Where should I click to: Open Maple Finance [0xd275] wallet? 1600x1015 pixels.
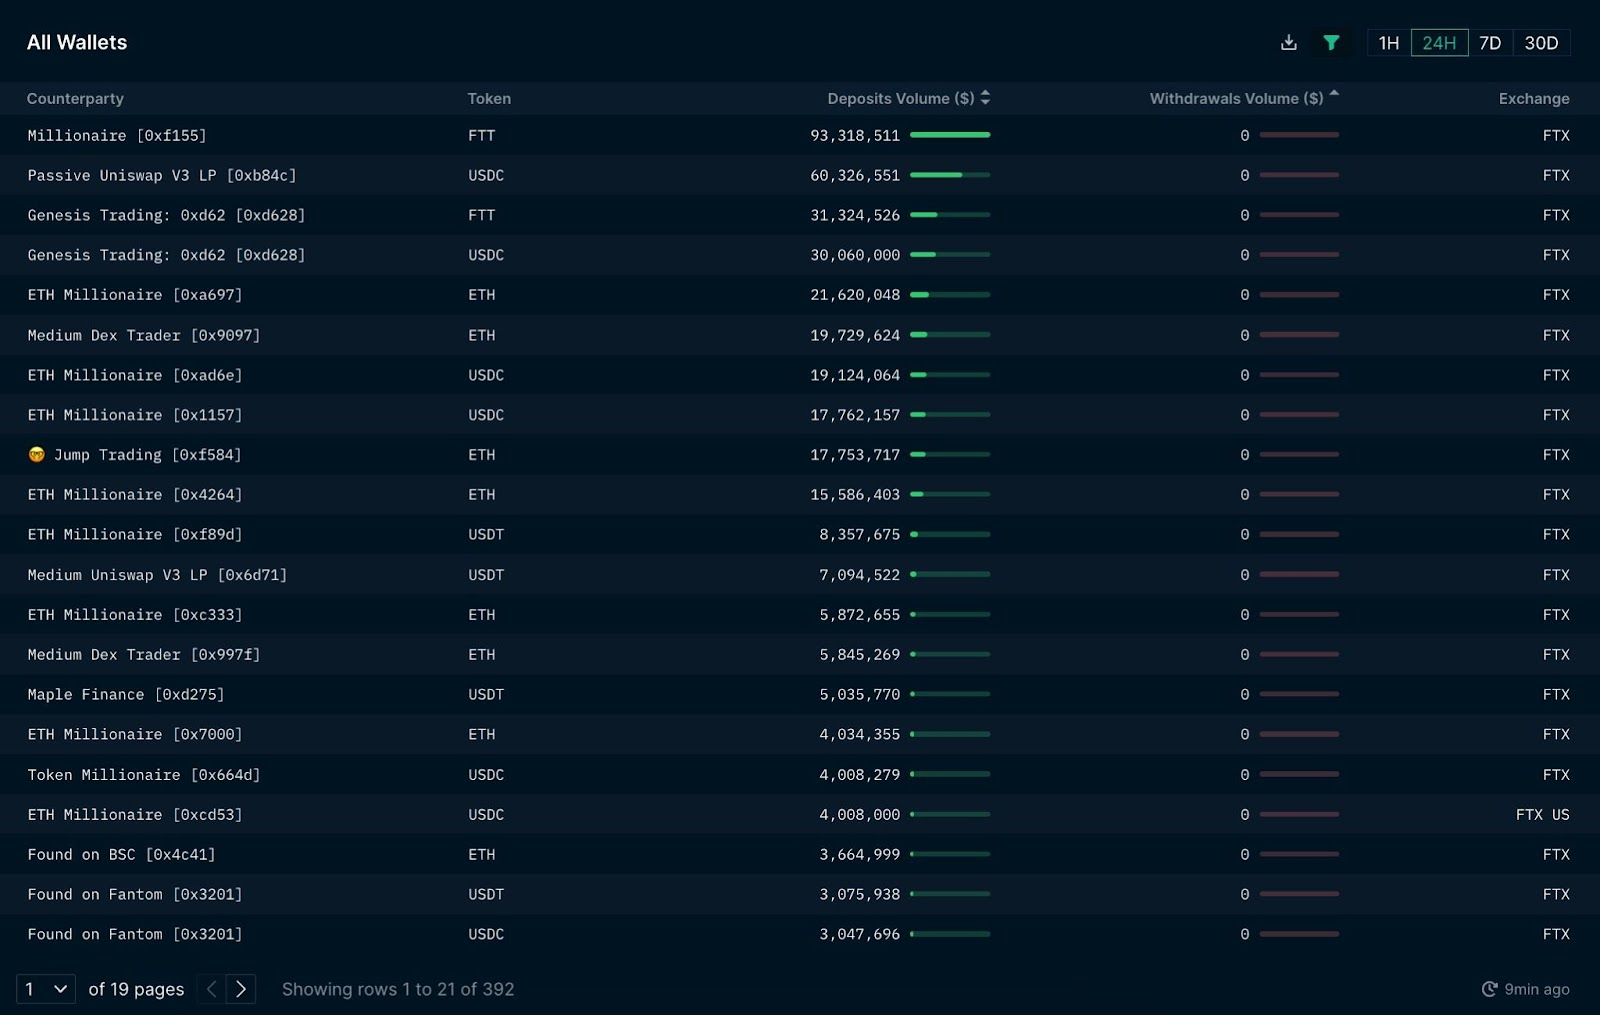click(126, 695)
